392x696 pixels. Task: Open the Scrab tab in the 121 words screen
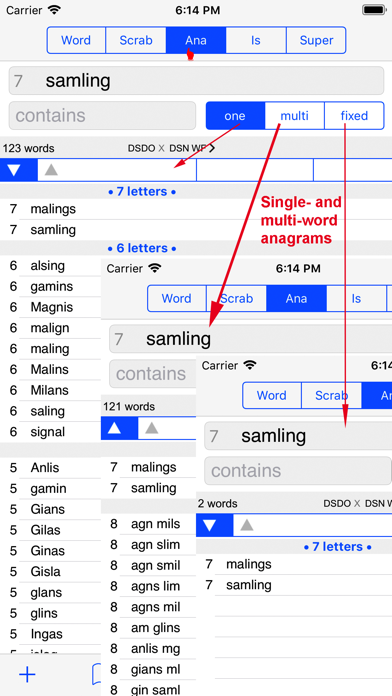point(237,298)
